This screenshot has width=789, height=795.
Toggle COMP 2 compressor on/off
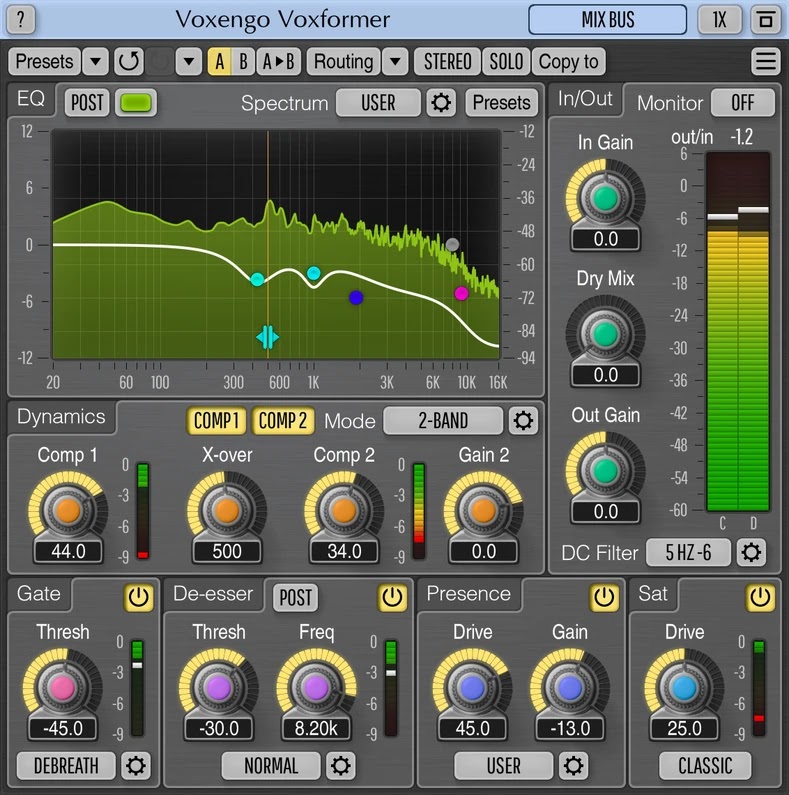(x=283, y=421)
